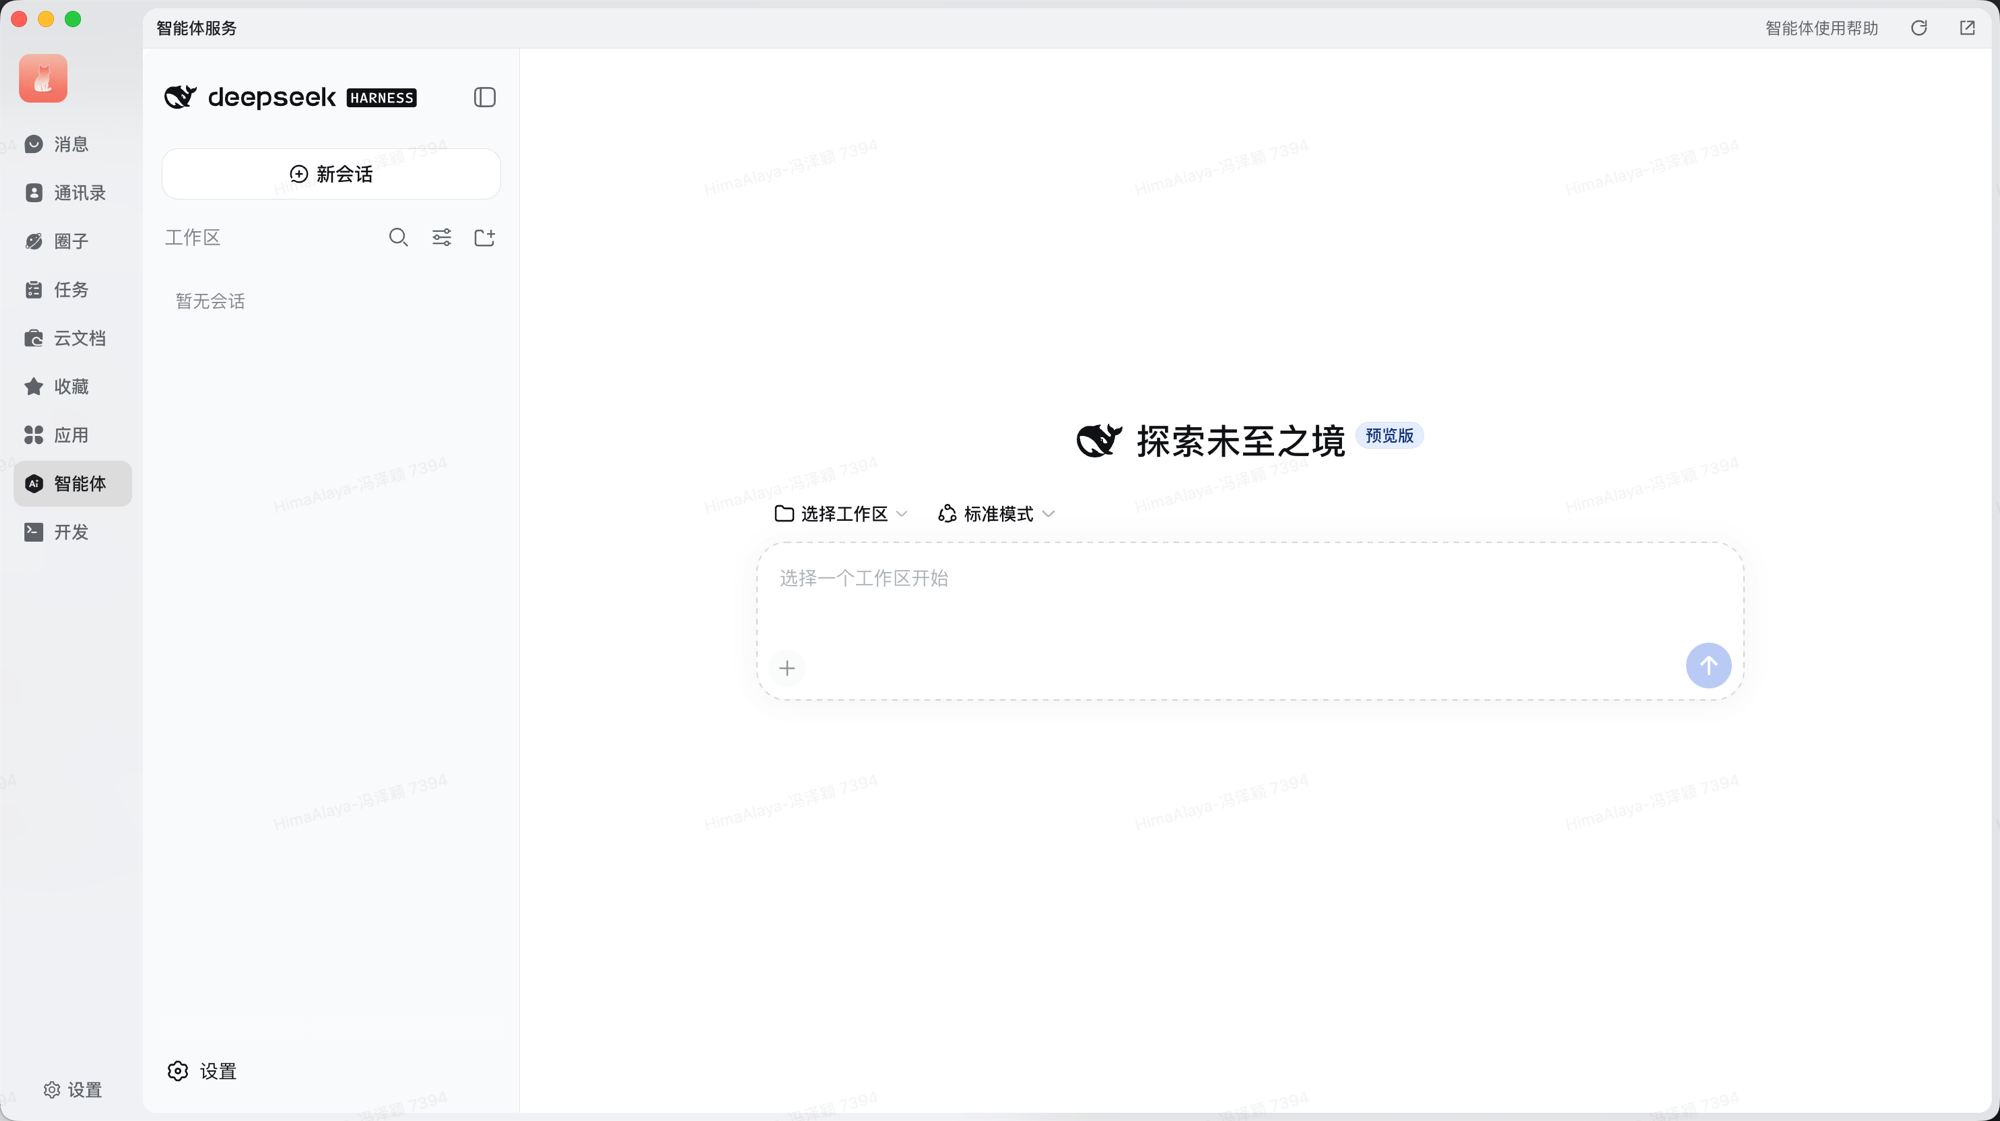Search workspaces with the magnifier icon

[398, 237]
